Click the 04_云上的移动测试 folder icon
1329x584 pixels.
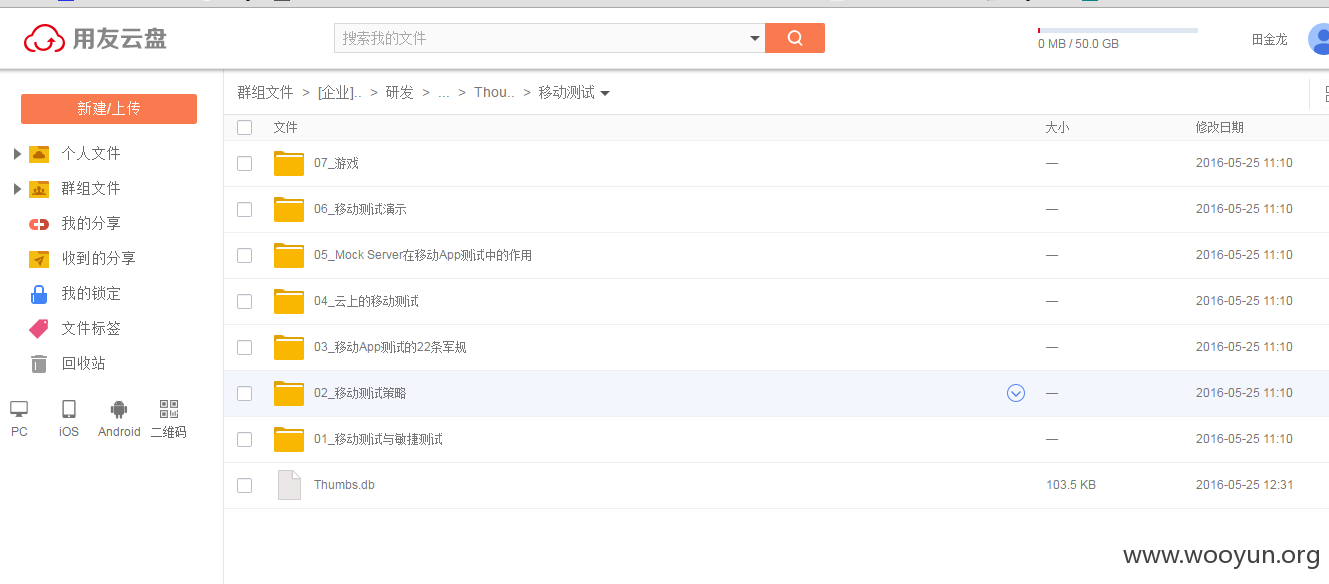click(289, 301)
